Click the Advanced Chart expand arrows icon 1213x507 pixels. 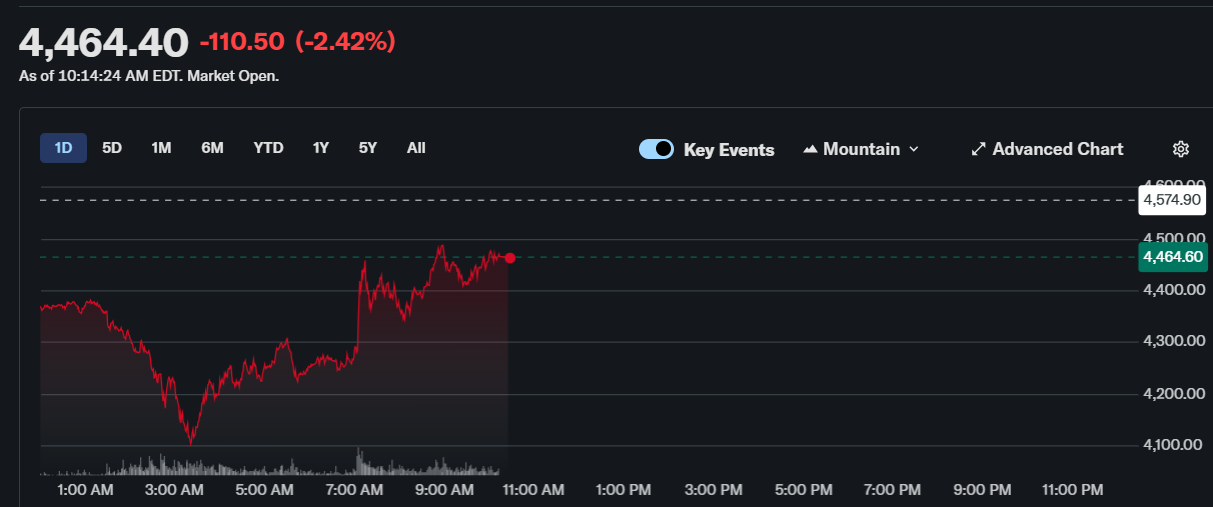pos(978,149)
